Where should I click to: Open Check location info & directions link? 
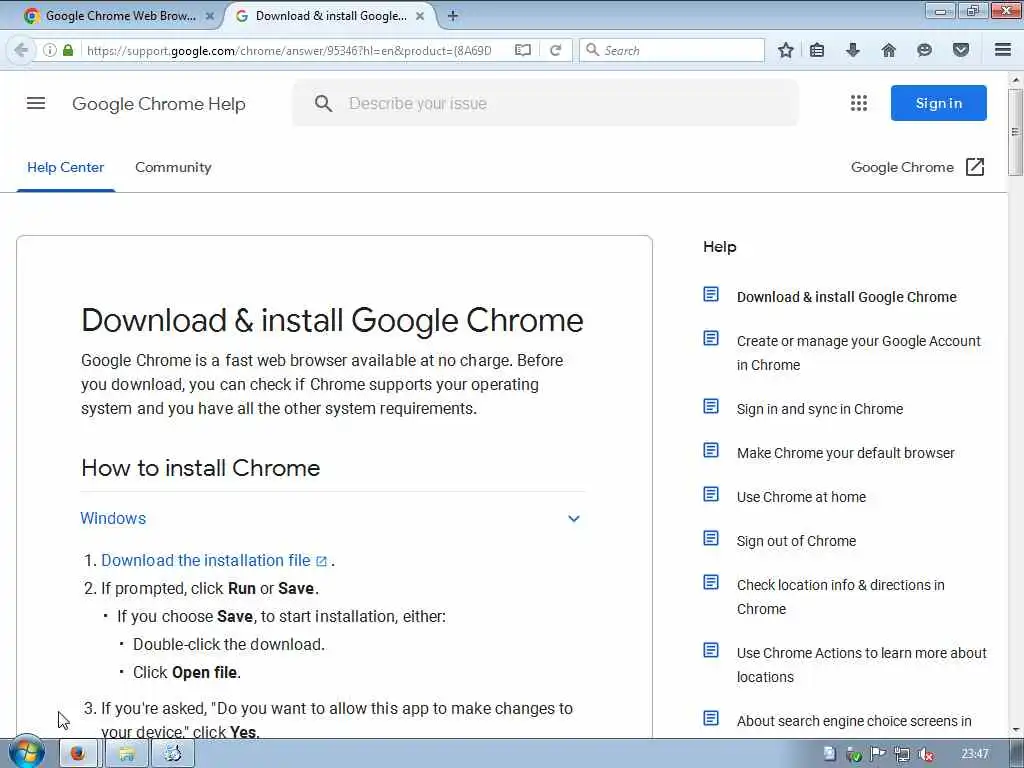[x=840, y=596]
